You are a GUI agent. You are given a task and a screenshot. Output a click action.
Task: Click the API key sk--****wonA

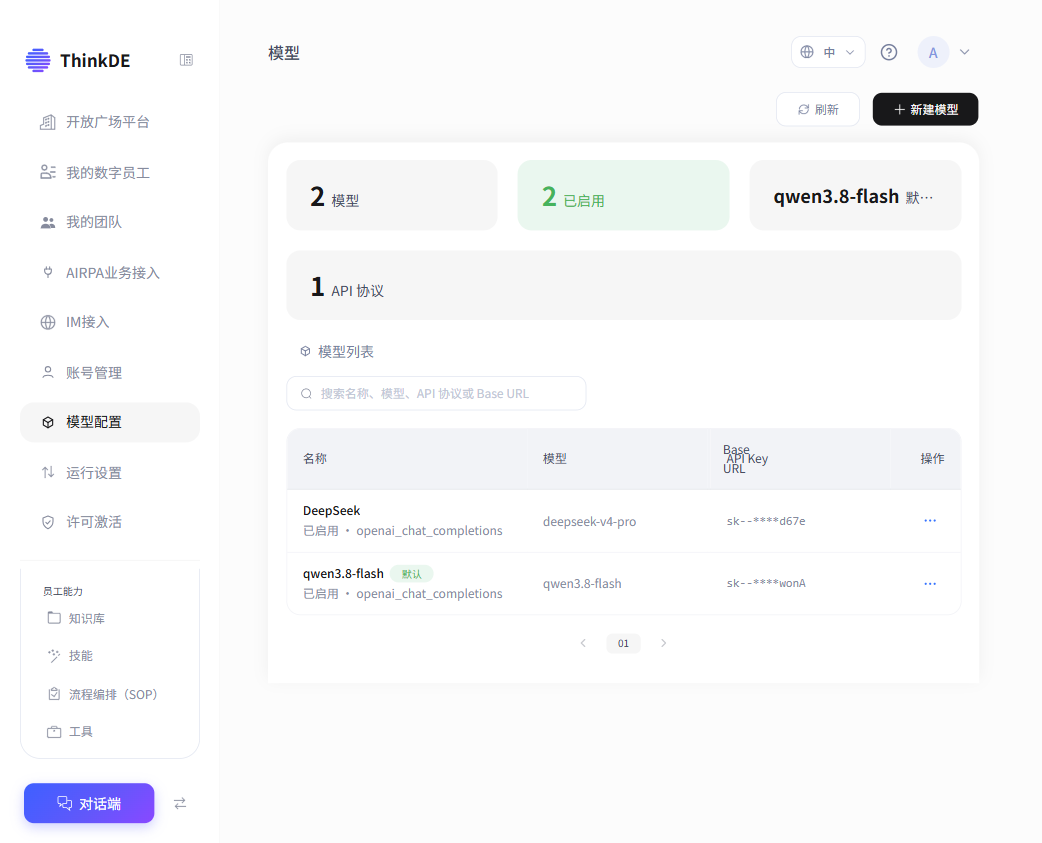(766, 583)
